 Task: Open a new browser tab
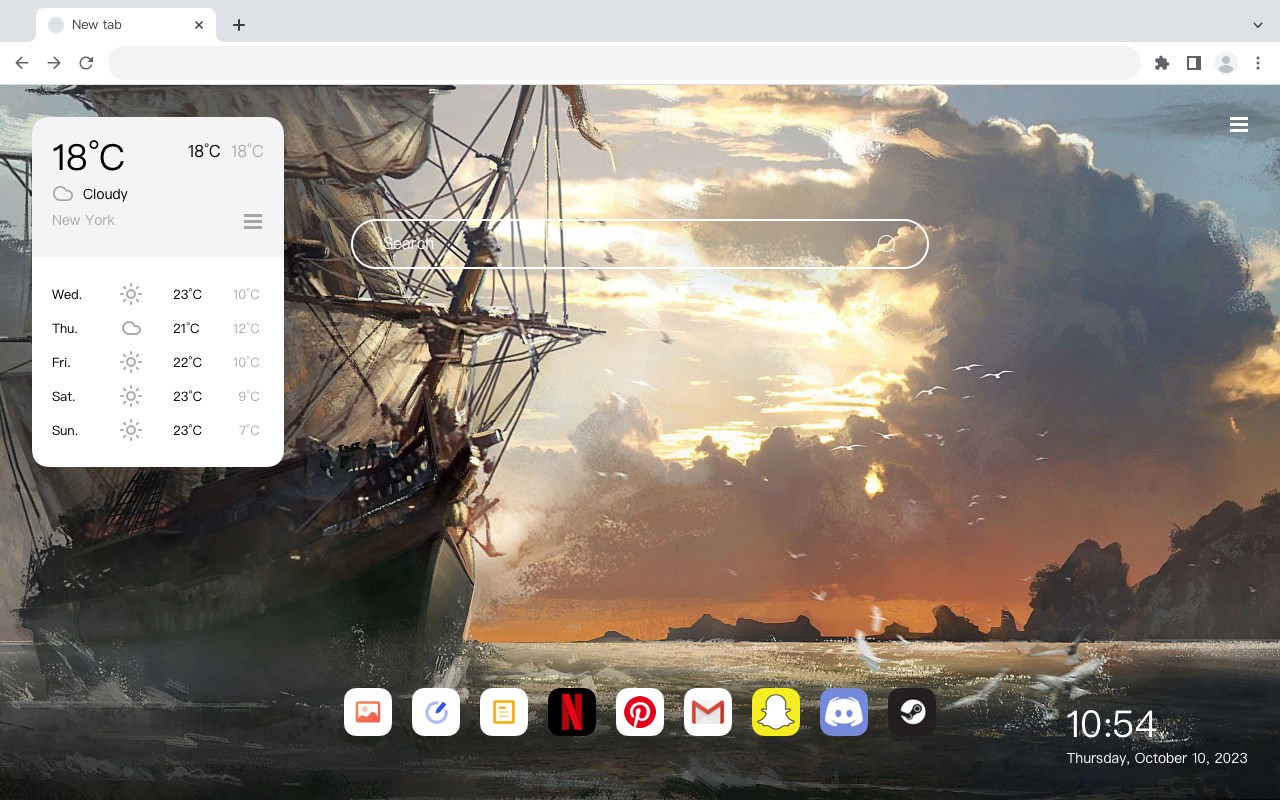coord(238,25)
